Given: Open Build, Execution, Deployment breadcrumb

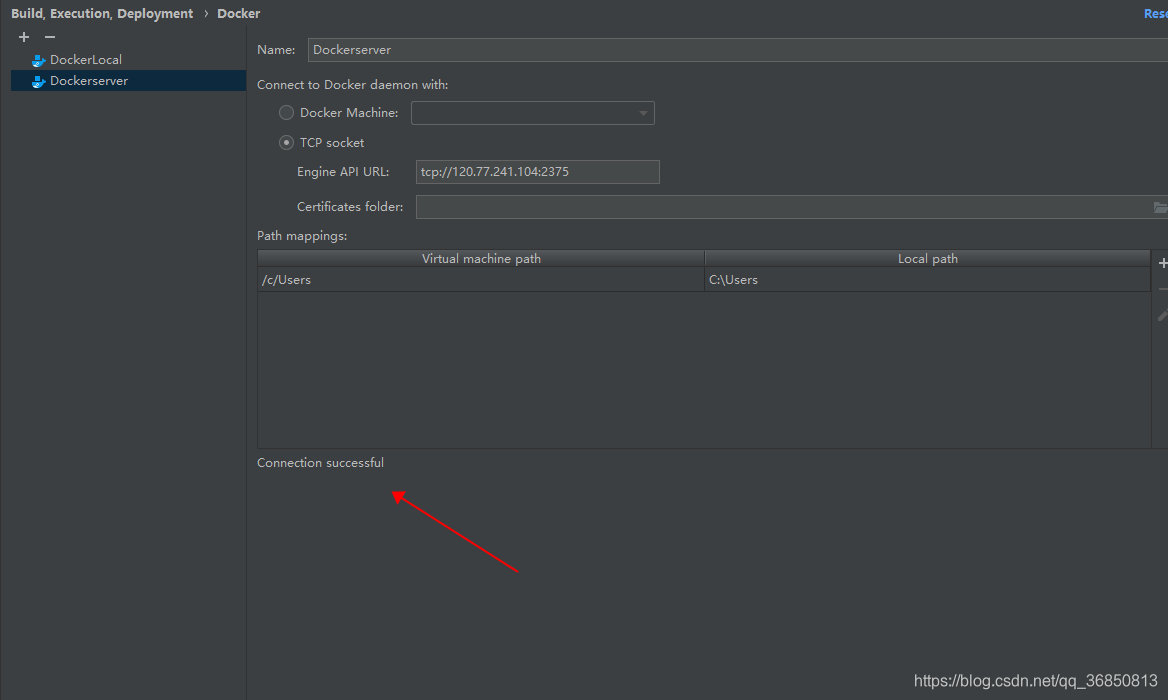Looking at the screenshot, I should pos(102,13).
